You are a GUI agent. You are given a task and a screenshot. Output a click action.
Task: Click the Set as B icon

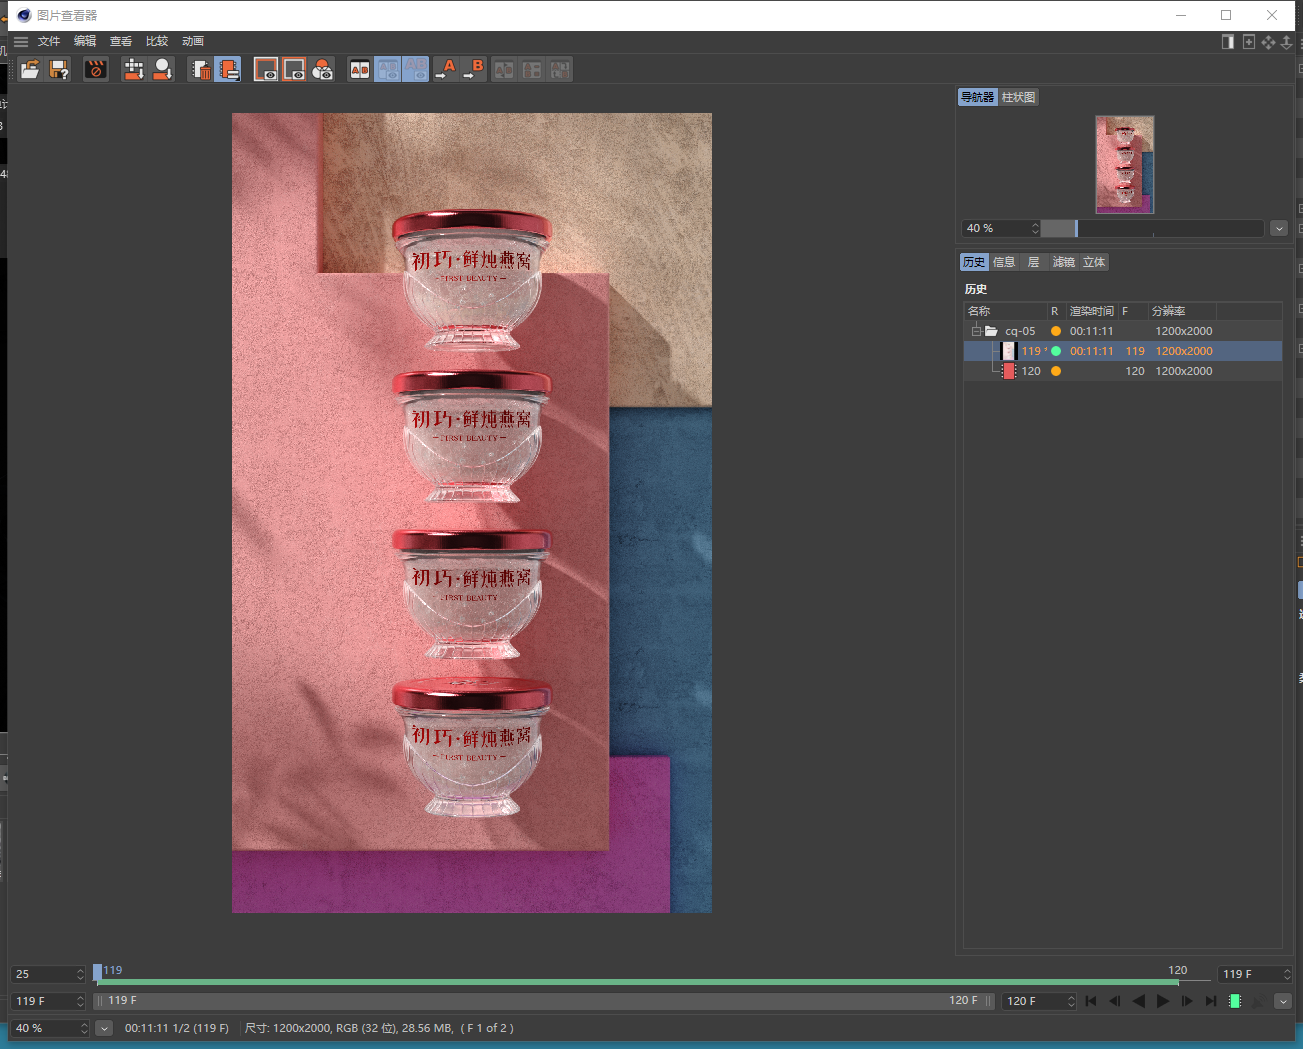coord(474,69)
